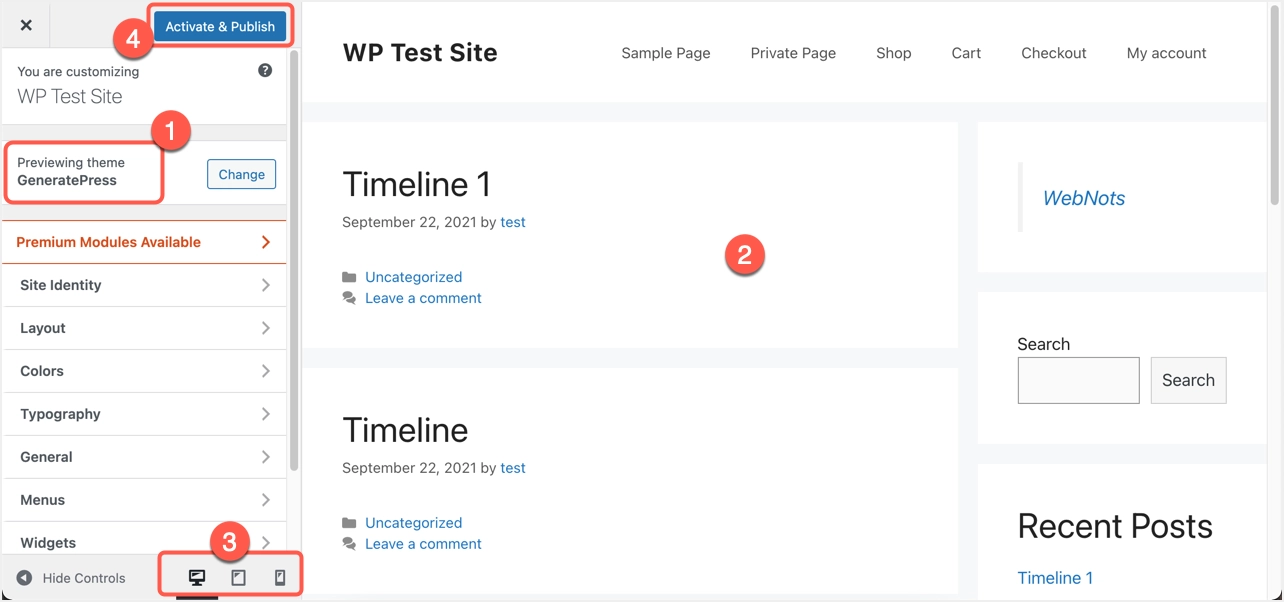Click the Change theme button
This screenshot has width=1284, height=602.
click(241, 174)
